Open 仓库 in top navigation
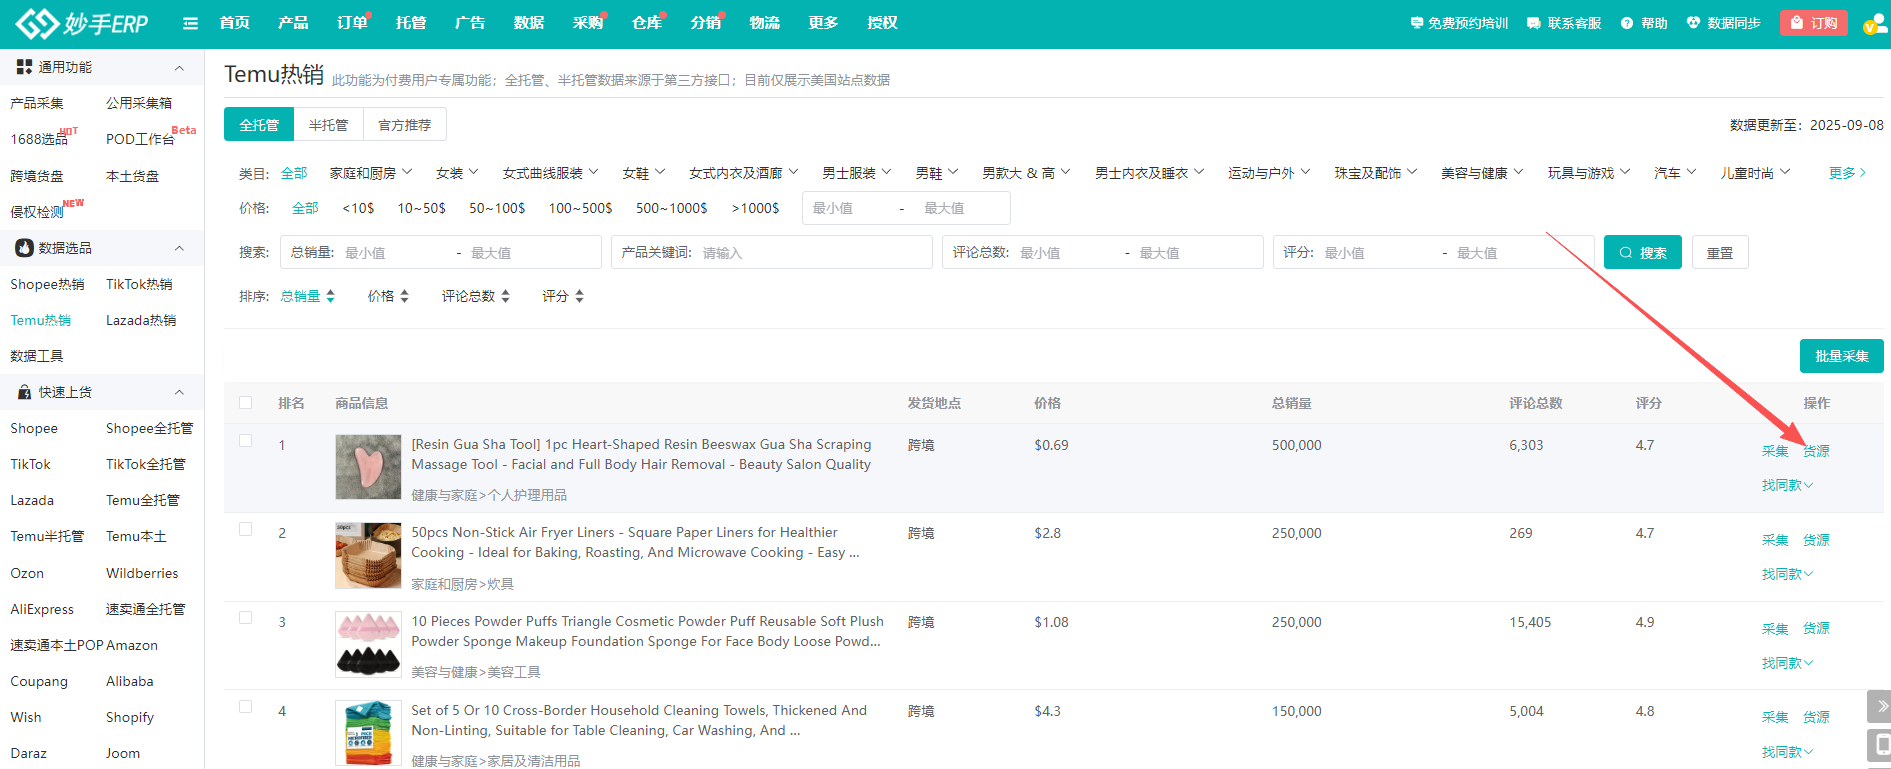Screen dimensions: 1891x769 647,23
